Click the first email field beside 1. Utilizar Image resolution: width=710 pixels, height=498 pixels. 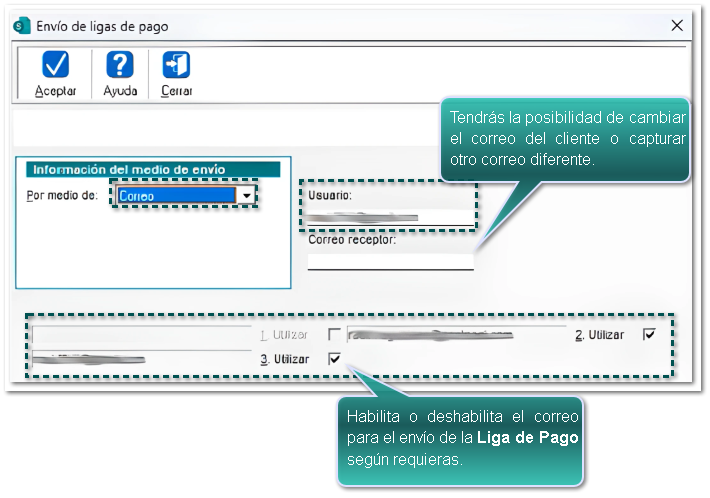click(141, 335)
